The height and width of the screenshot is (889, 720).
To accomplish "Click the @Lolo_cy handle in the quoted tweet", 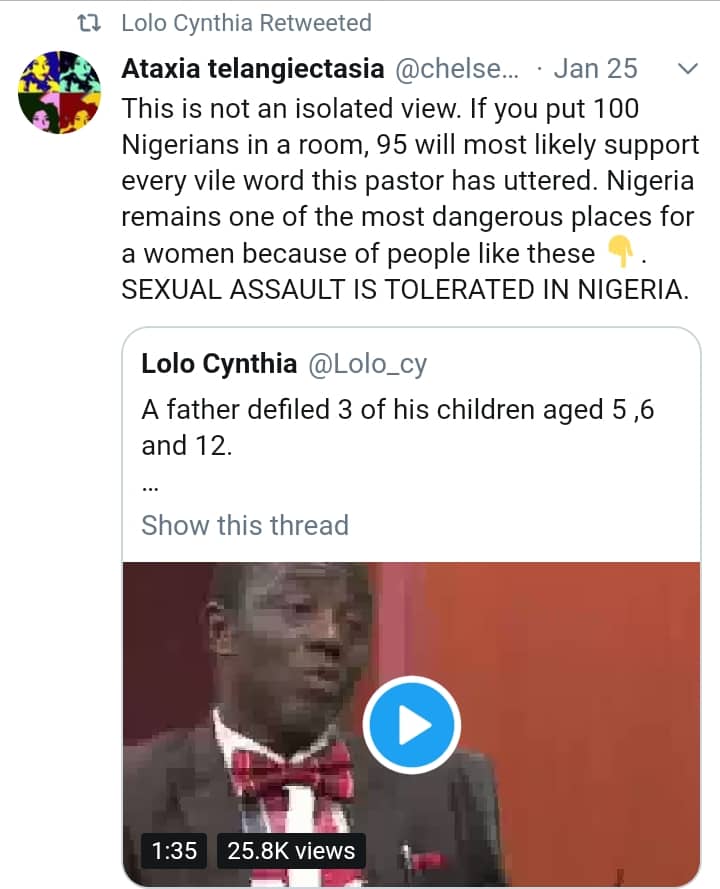I will coord(366,363).
